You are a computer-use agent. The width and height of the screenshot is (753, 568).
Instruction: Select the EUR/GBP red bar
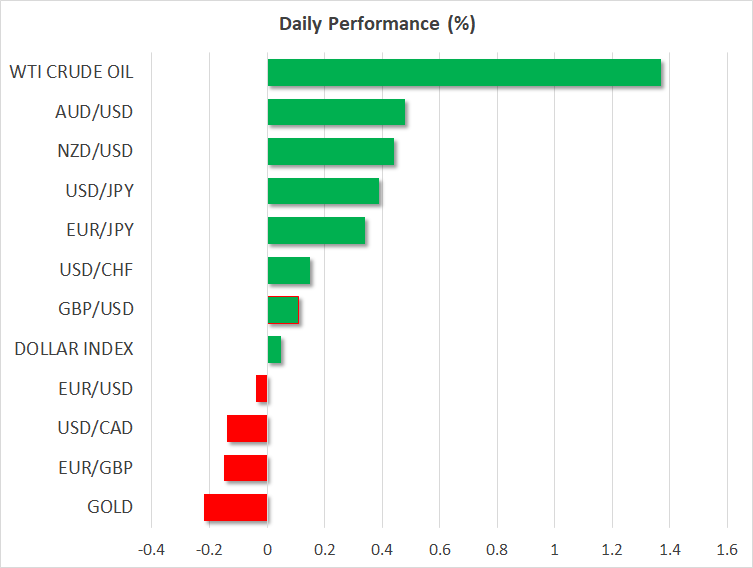[x=246, y=468]
